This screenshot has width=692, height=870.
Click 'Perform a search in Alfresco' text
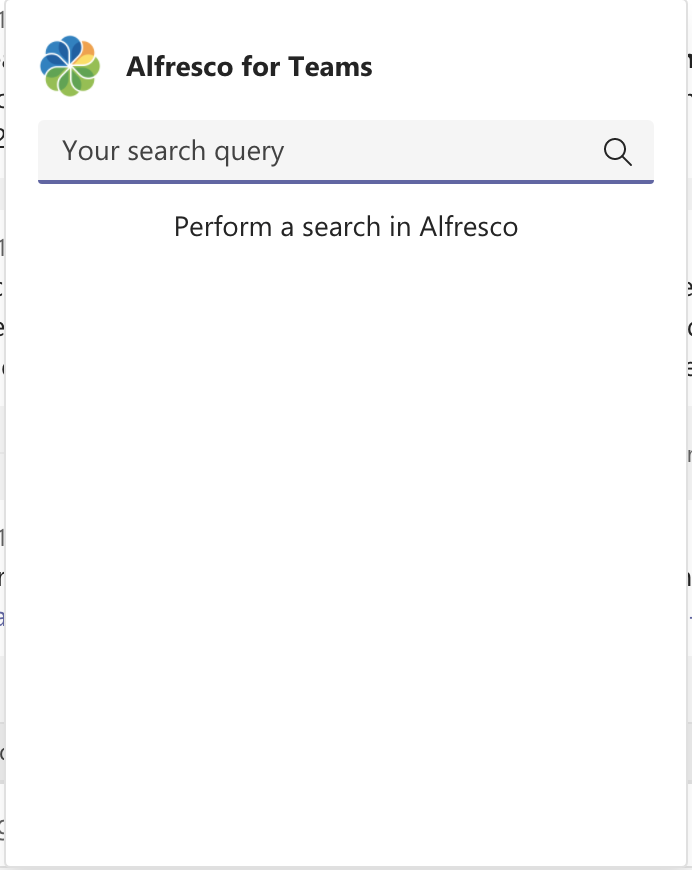346,227
